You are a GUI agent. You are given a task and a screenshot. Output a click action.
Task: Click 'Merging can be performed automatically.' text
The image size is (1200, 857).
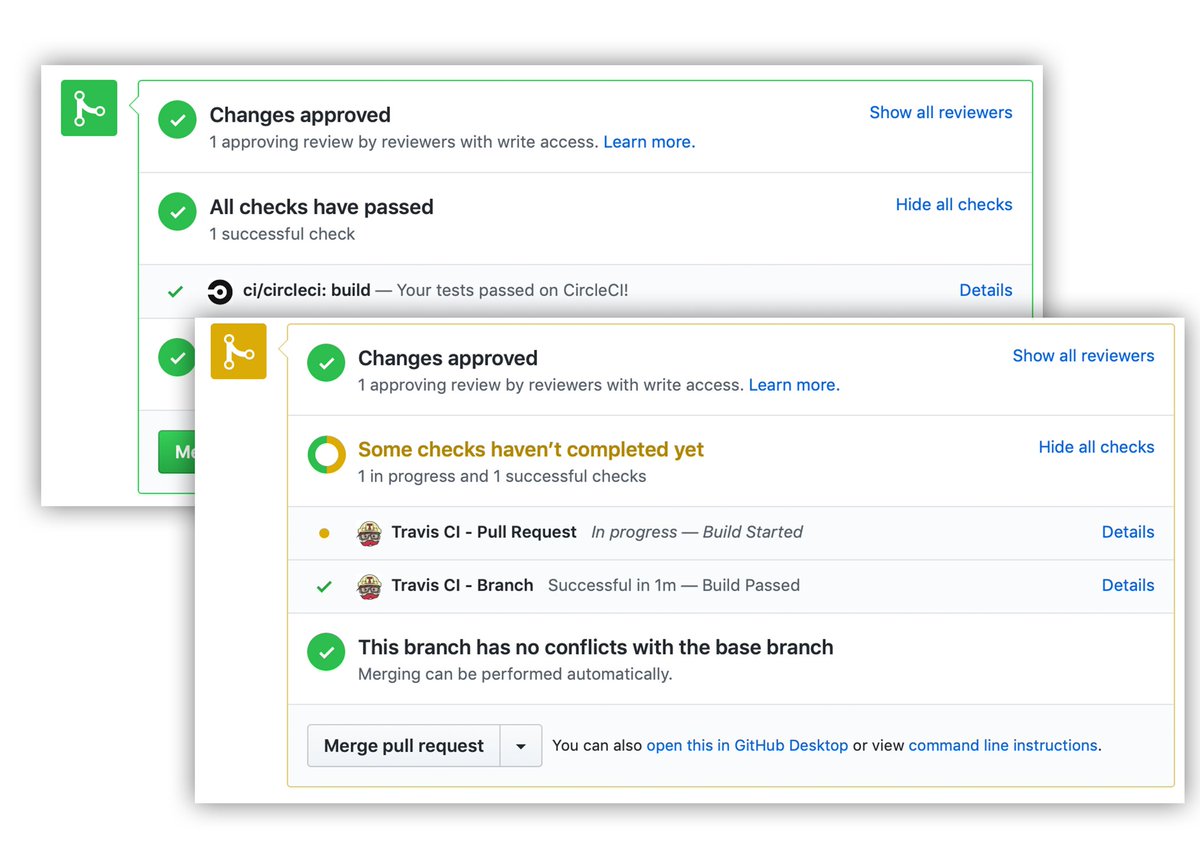tap(515, 674)
